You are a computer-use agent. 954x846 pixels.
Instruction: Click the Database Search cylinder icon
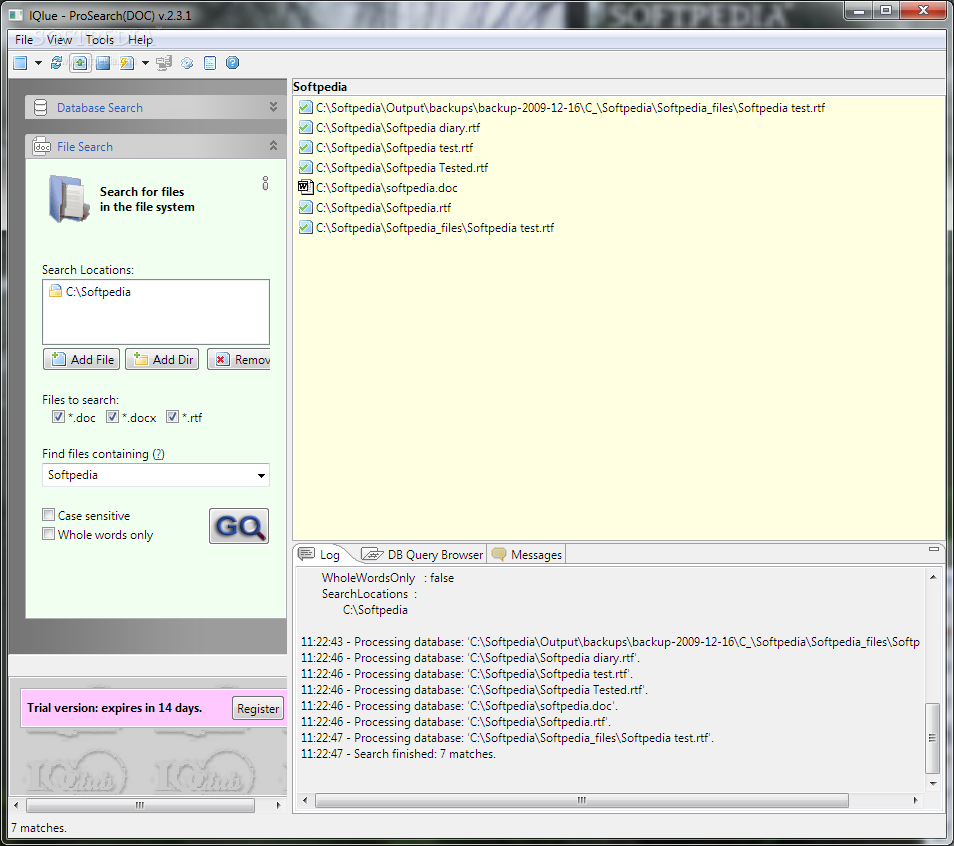(x=40, y=108)
